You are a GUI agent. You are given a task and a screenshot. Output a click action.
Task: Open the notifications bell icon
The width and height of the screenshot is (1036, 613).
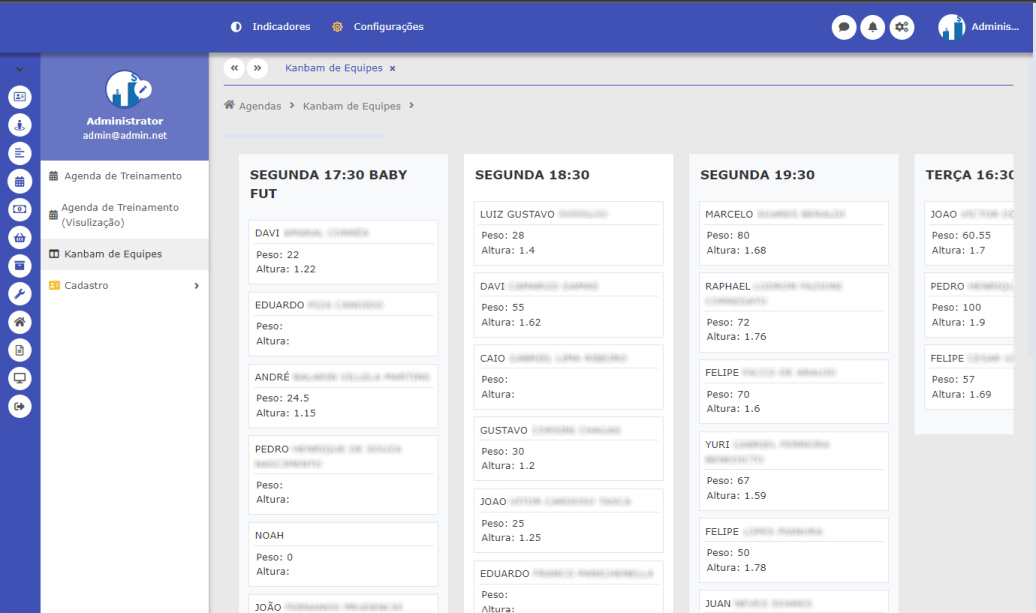coord(873,26)
